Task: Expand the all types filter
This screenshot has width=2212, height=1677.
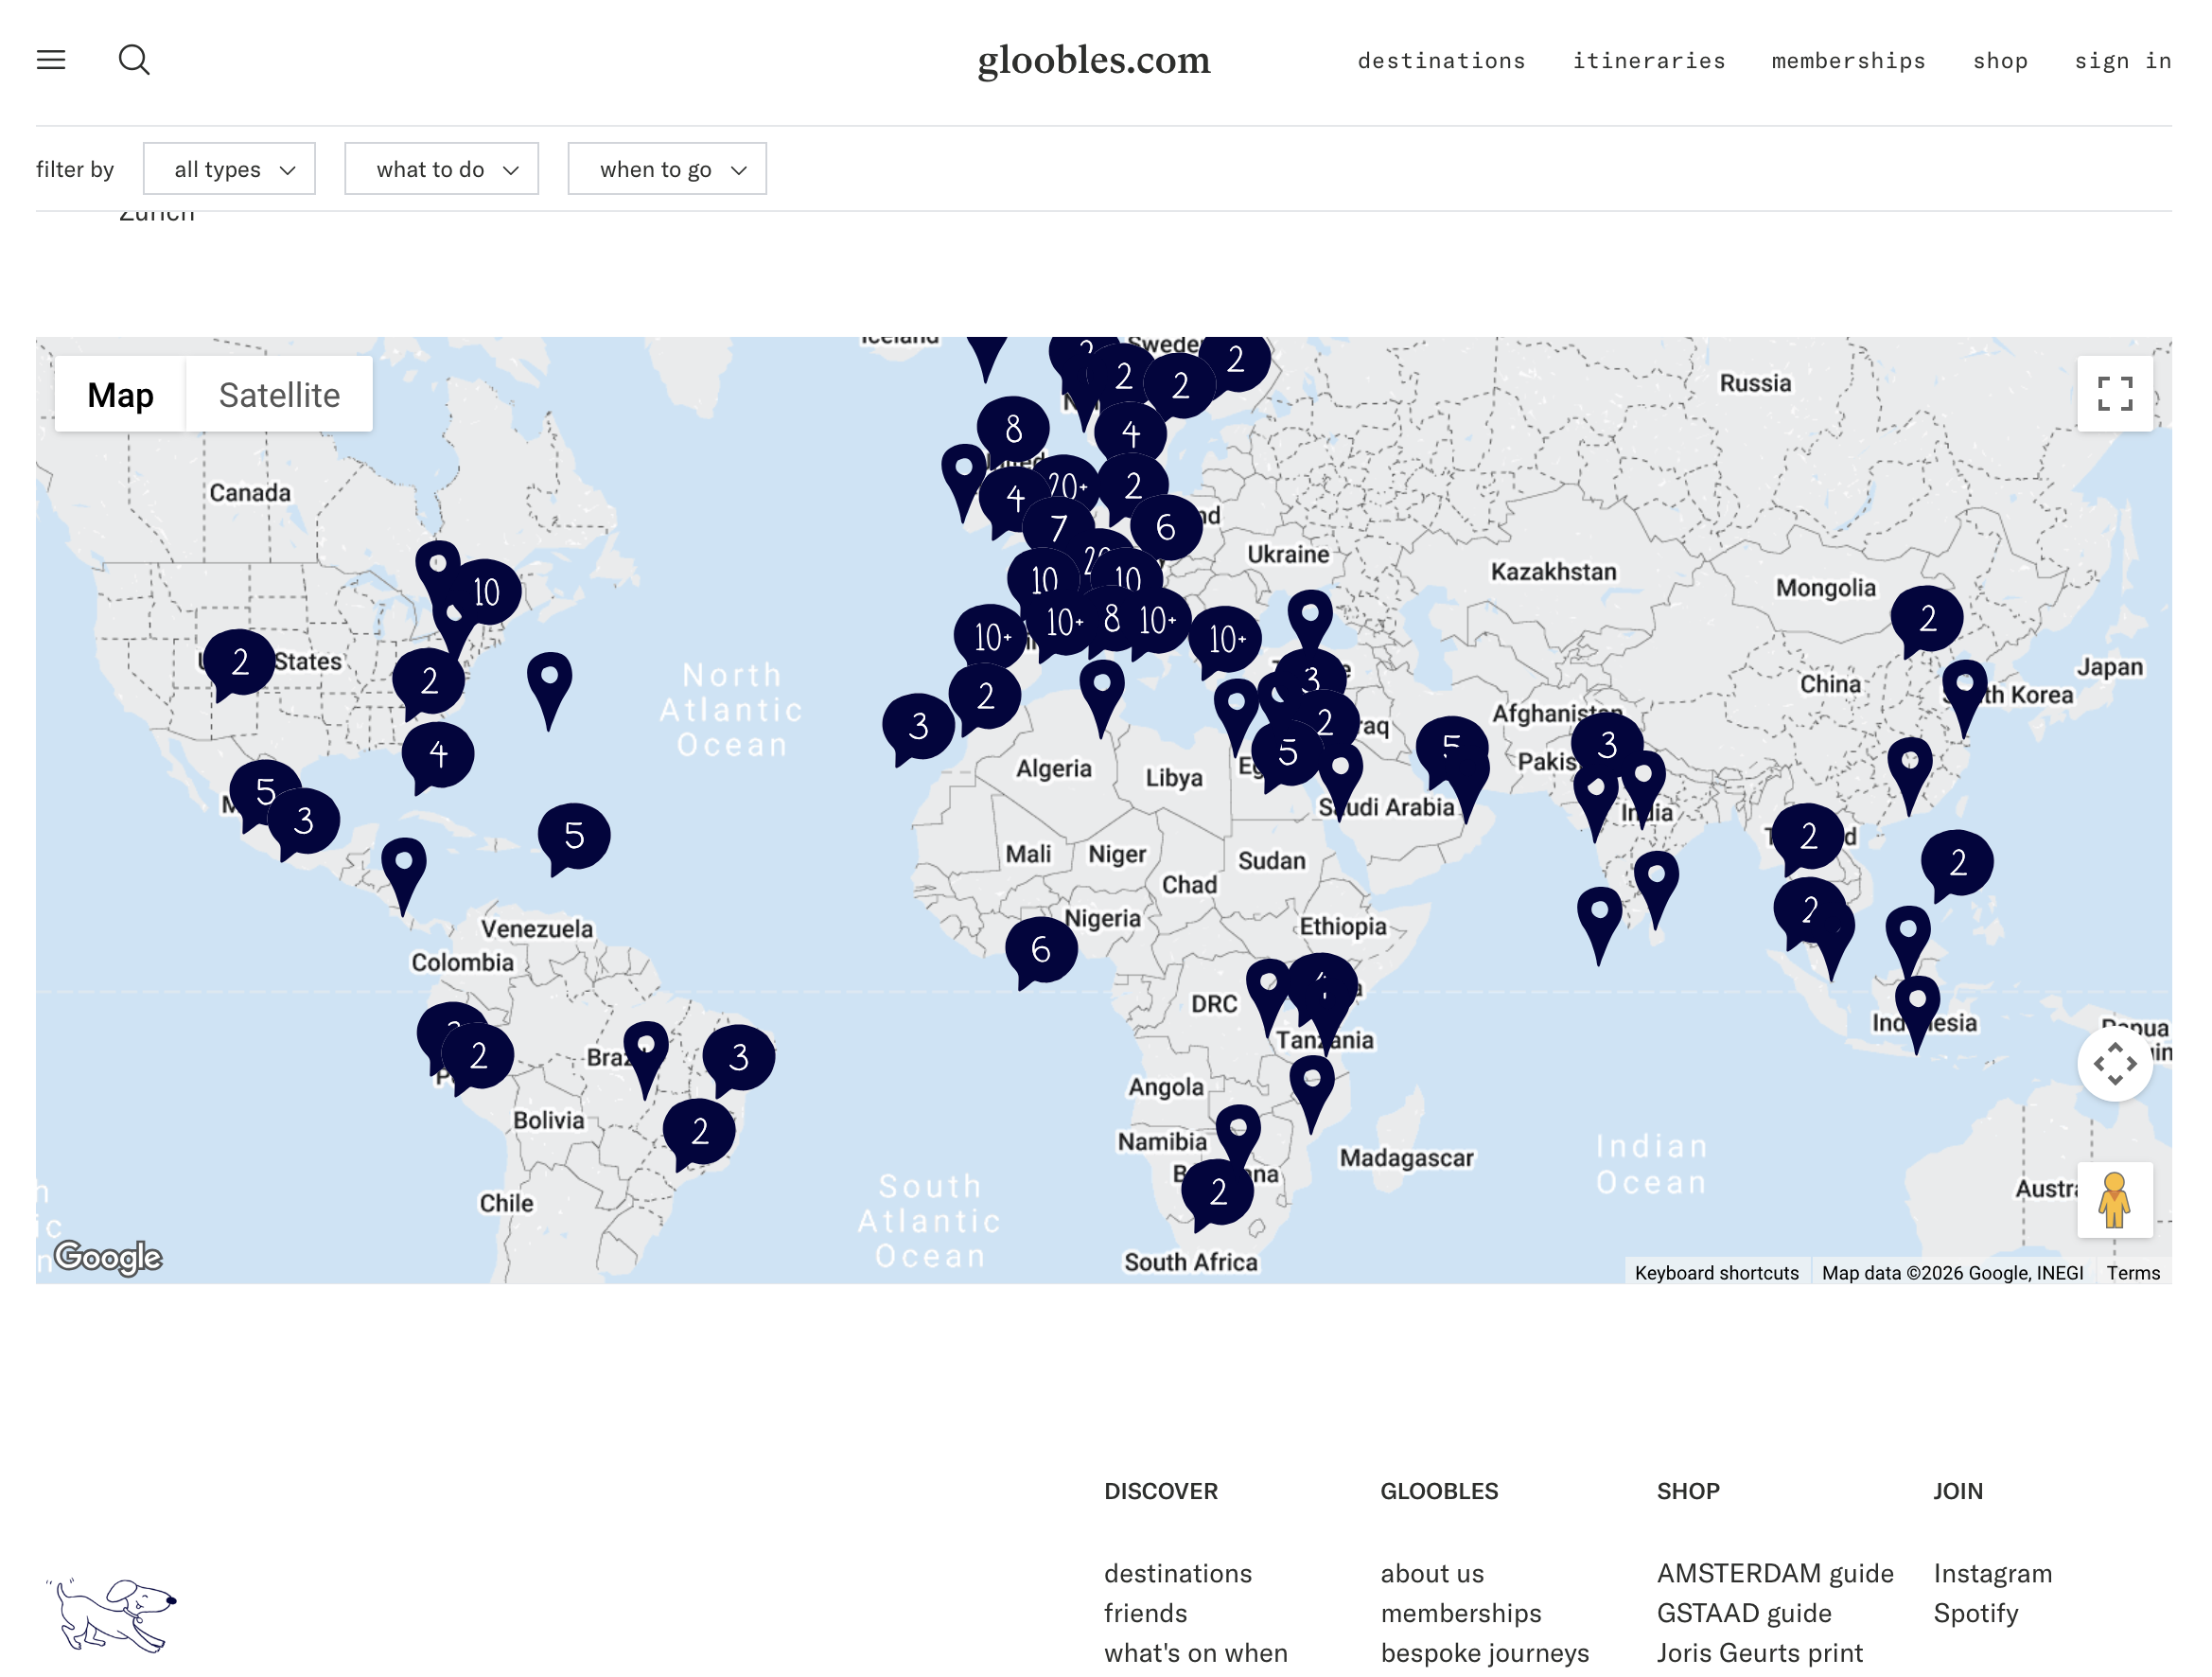Action: pos(229,169)
